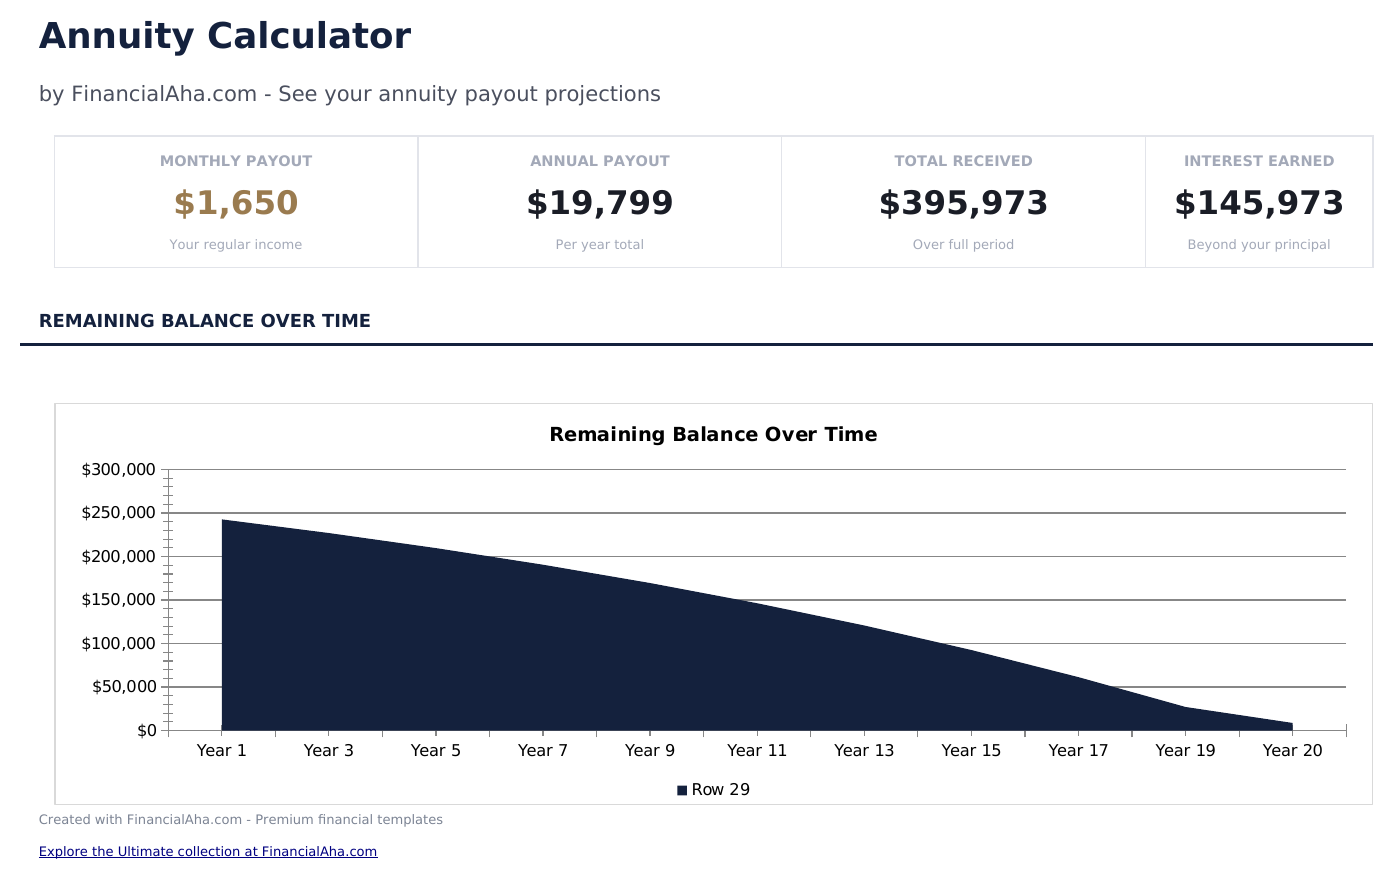Viewport: 1394px width, 879px height.
Task: Select the dark area series in the chart
Action: pyautogui.click(x=650, y=650)
